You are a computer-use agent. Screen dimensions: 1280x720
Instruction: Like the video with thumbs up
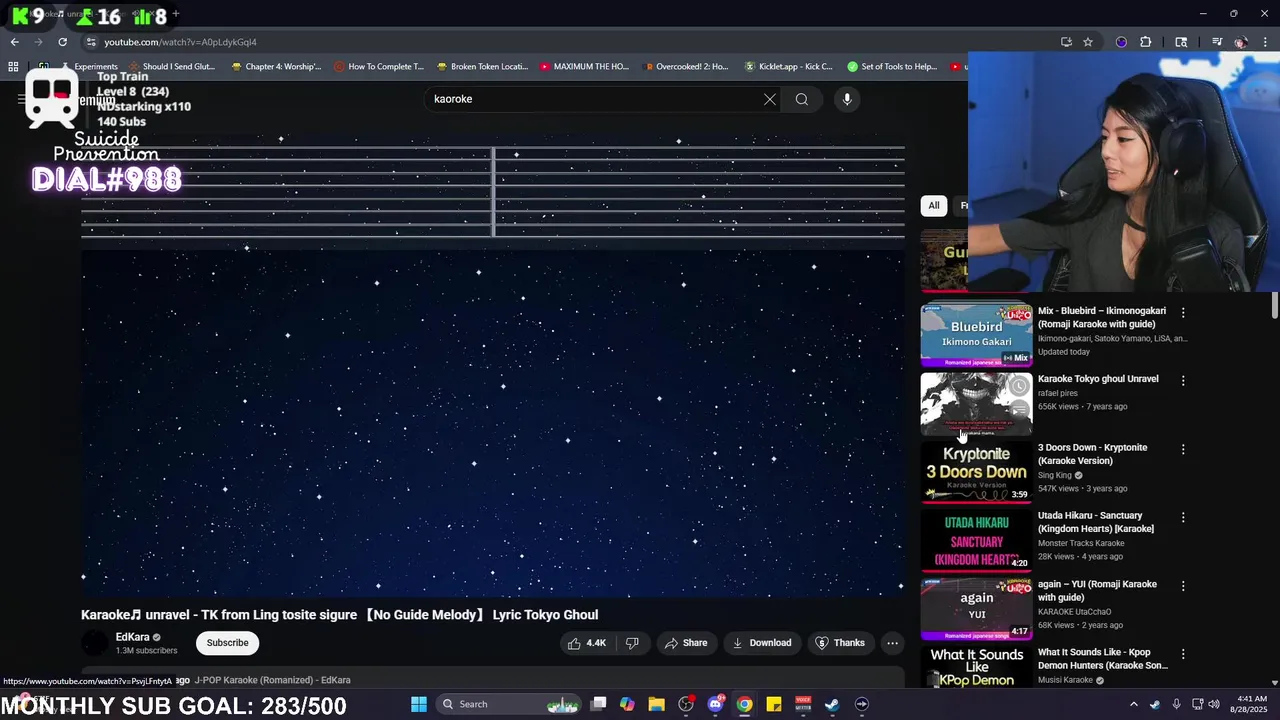(x=588, y=643)
